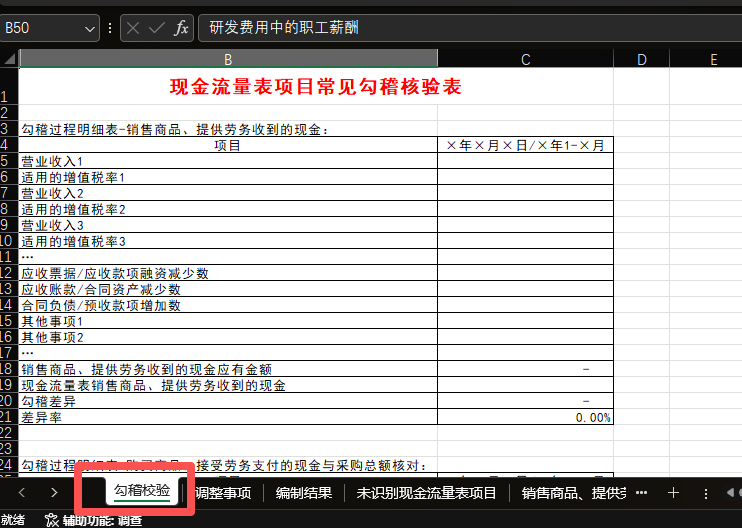The width and height of the screenshot is (742, 528).
Task: Click the 就绪 status bar indicator
Action: pos(12,520)
